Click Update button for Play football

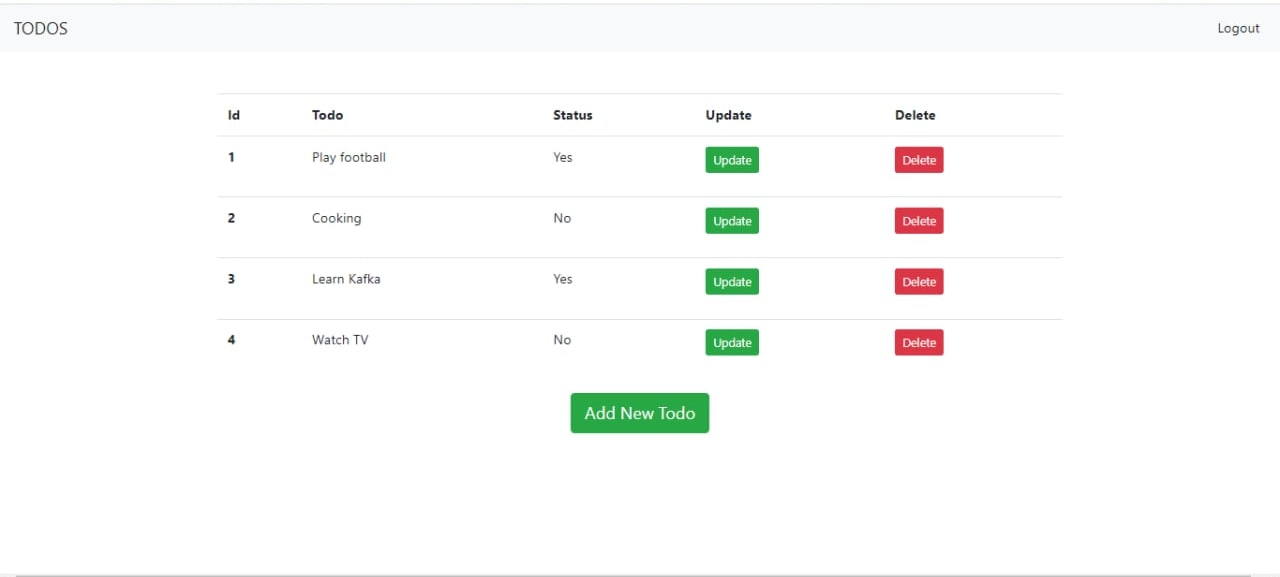[x=731, y=160]
